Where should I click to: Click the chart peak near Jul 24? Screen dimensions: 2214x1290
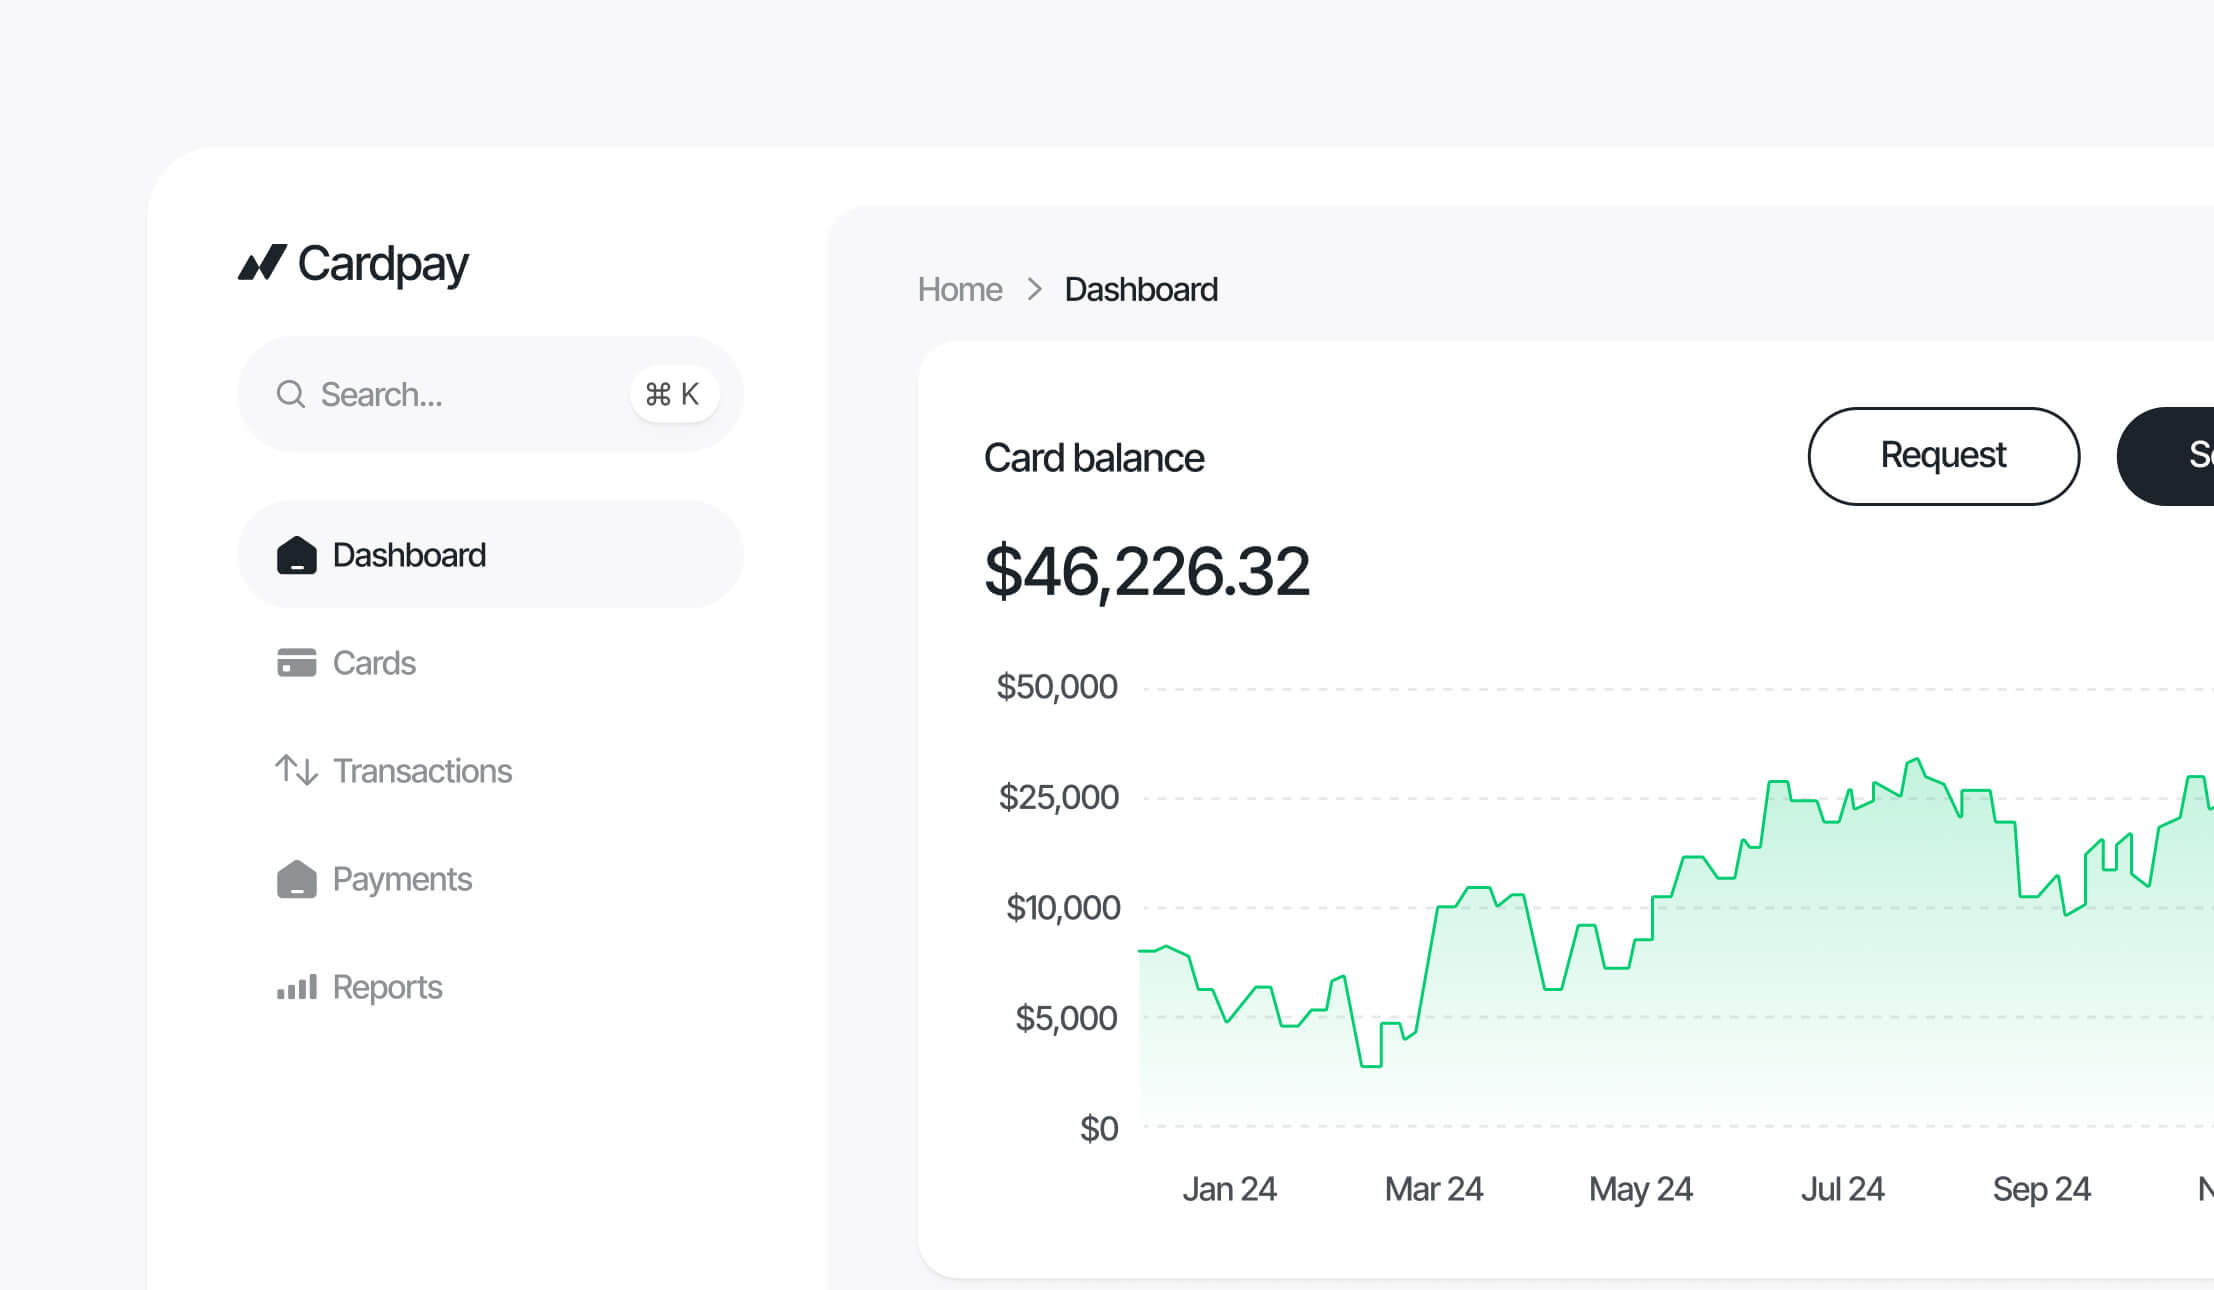(x=1914, y=761)
